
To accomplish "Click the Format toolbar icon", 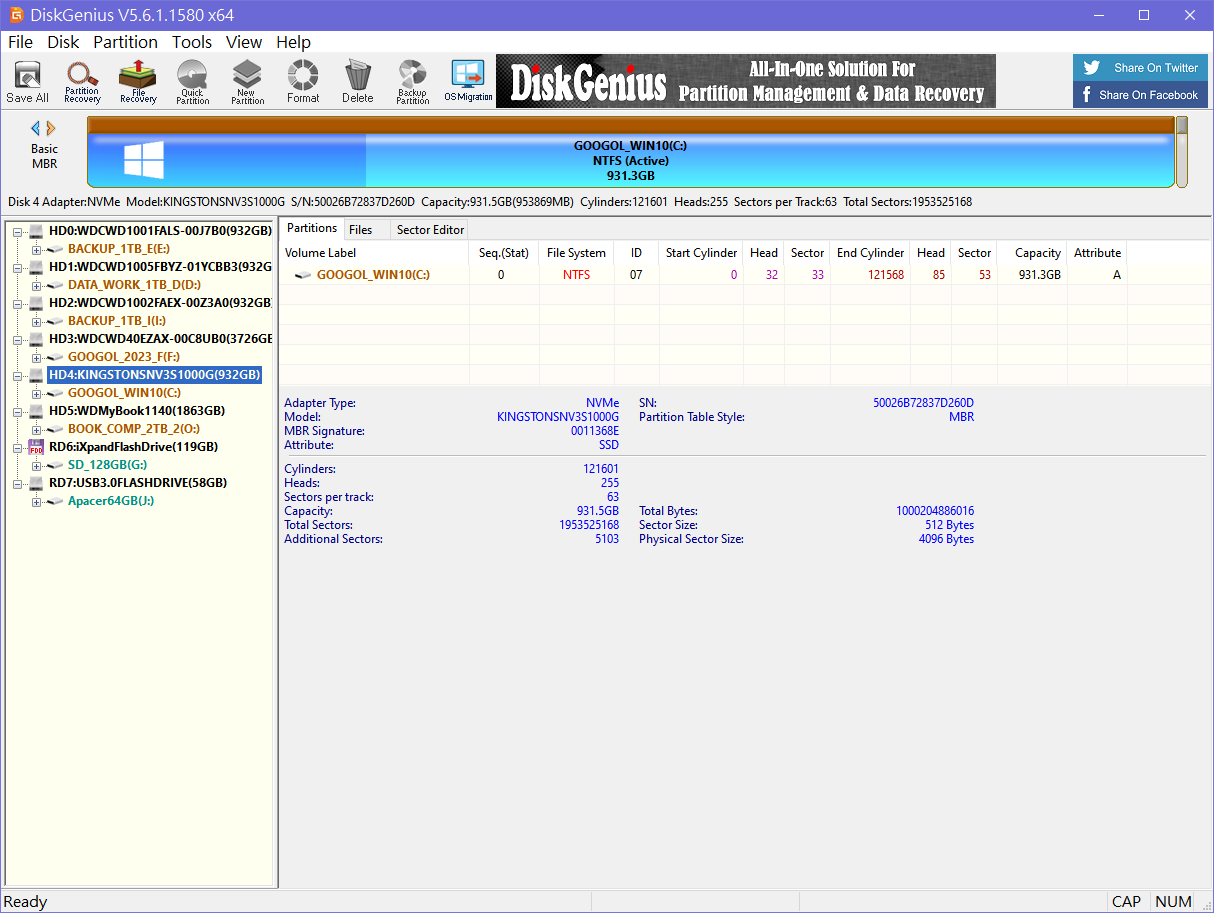I will click(303, 81).
